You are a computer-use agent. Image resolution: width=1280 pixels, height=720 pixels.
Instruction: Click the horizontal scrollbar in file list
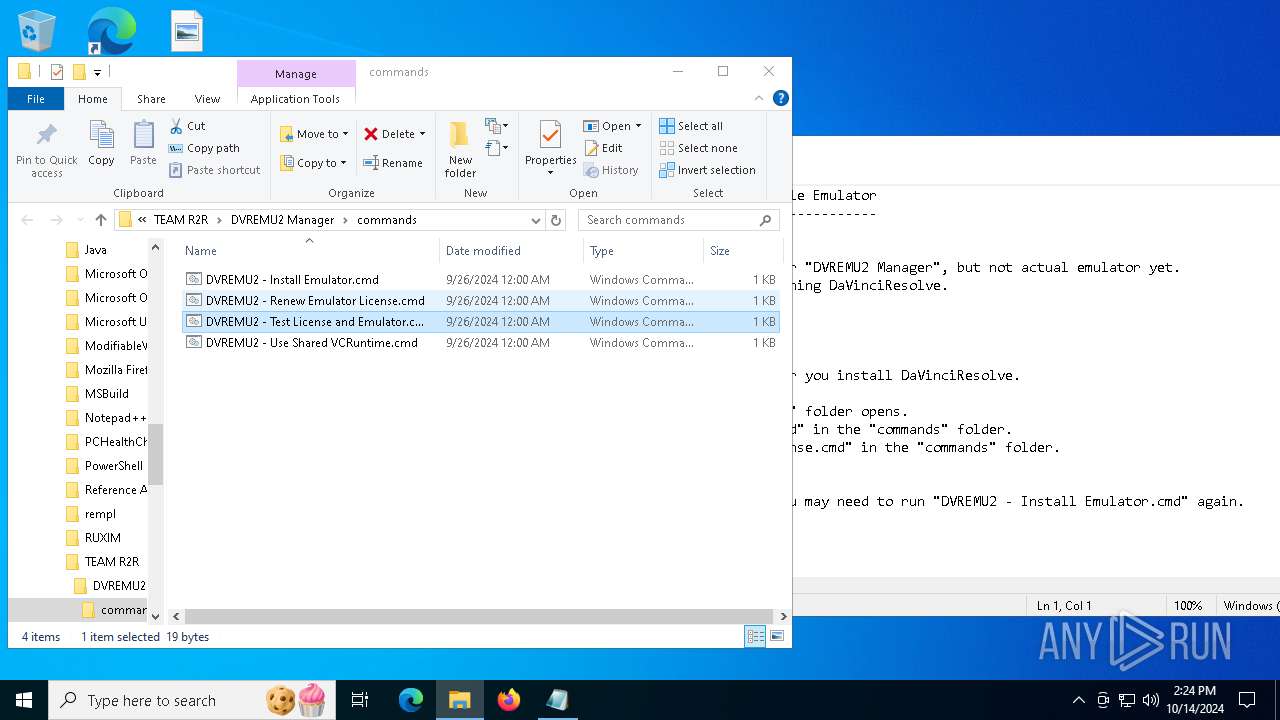click(x=478, y=617)
